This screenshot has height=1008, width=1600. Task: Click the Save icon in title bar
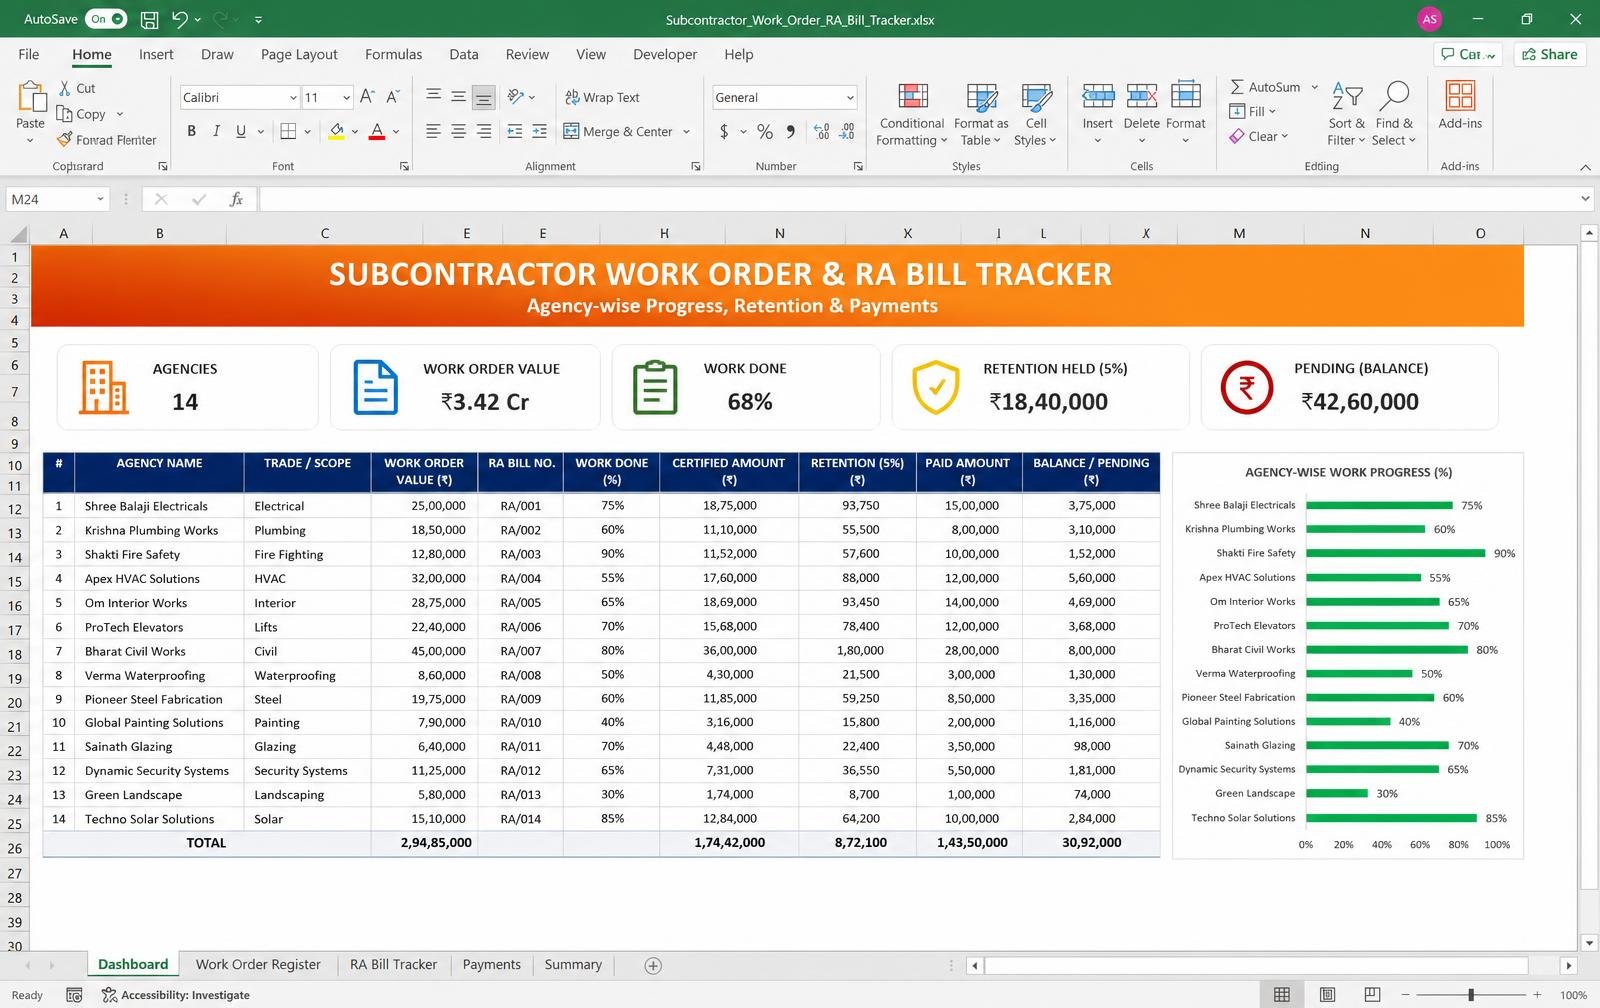149,19
